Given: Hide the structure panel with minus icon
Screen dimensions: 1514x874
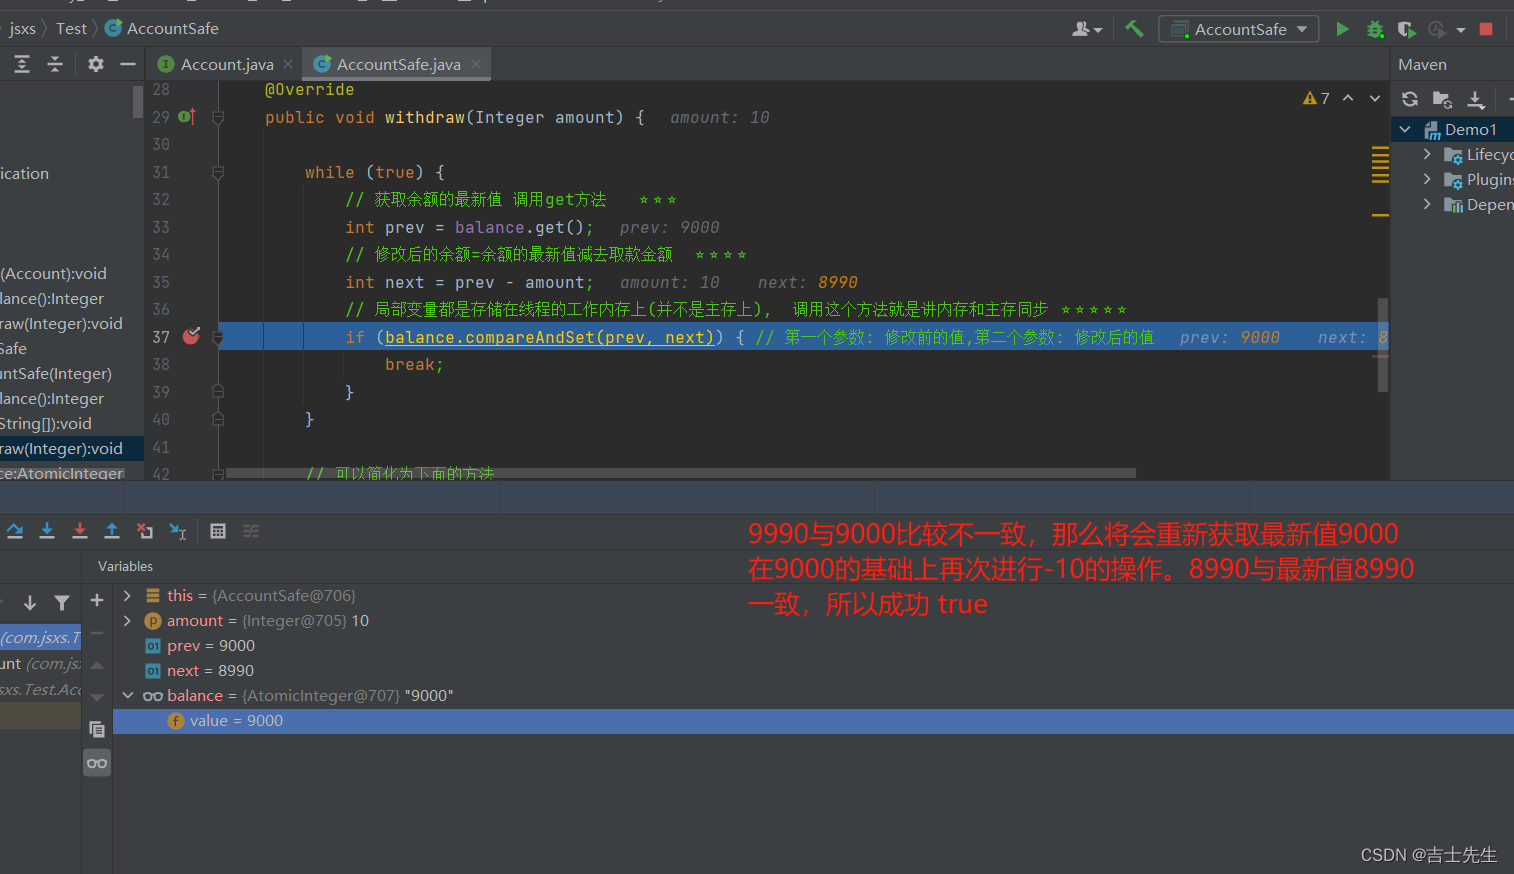Looking at the screenshot, I should [x=128, y=64].
